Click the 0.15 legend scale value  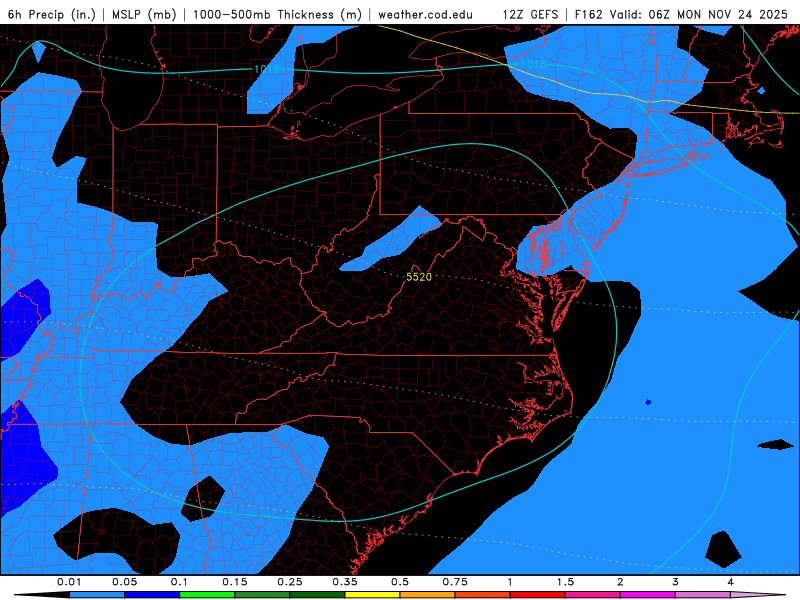tap(235, 582)
